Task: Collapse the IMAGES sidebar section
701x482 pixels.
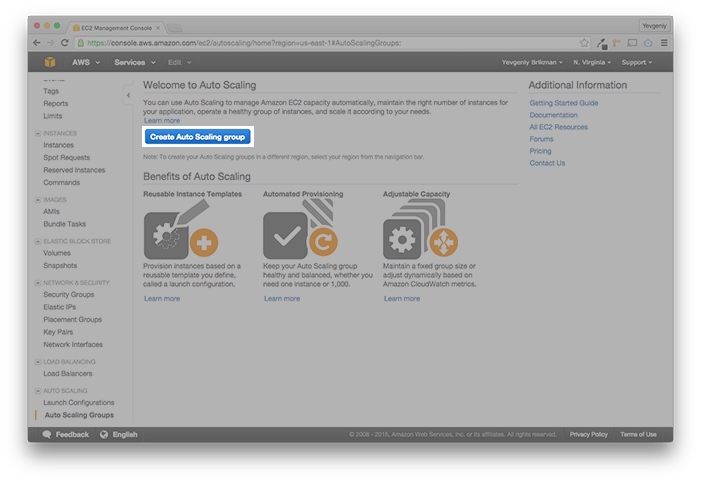Action: pyautogui.click(x=38, y=199)
